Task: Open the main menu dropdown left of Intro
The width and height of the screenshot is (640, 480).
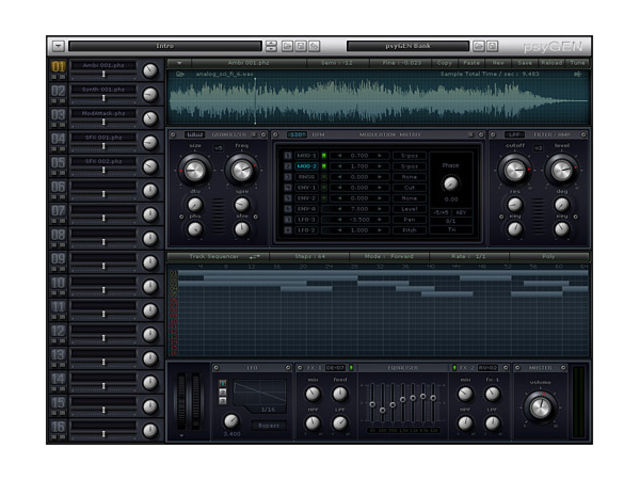Action: click(58, 46)
